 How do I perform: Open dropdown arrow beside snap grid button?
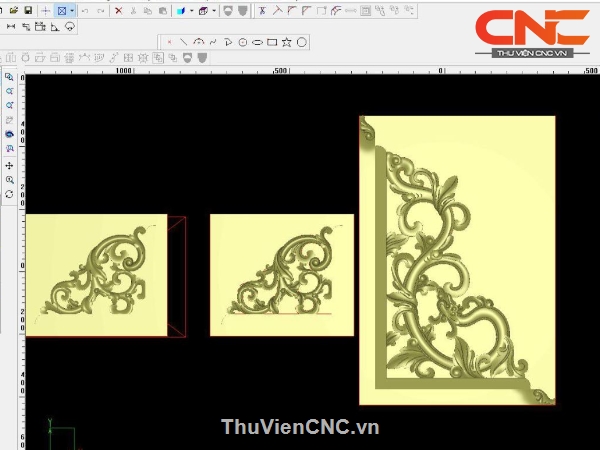[71, 10]
